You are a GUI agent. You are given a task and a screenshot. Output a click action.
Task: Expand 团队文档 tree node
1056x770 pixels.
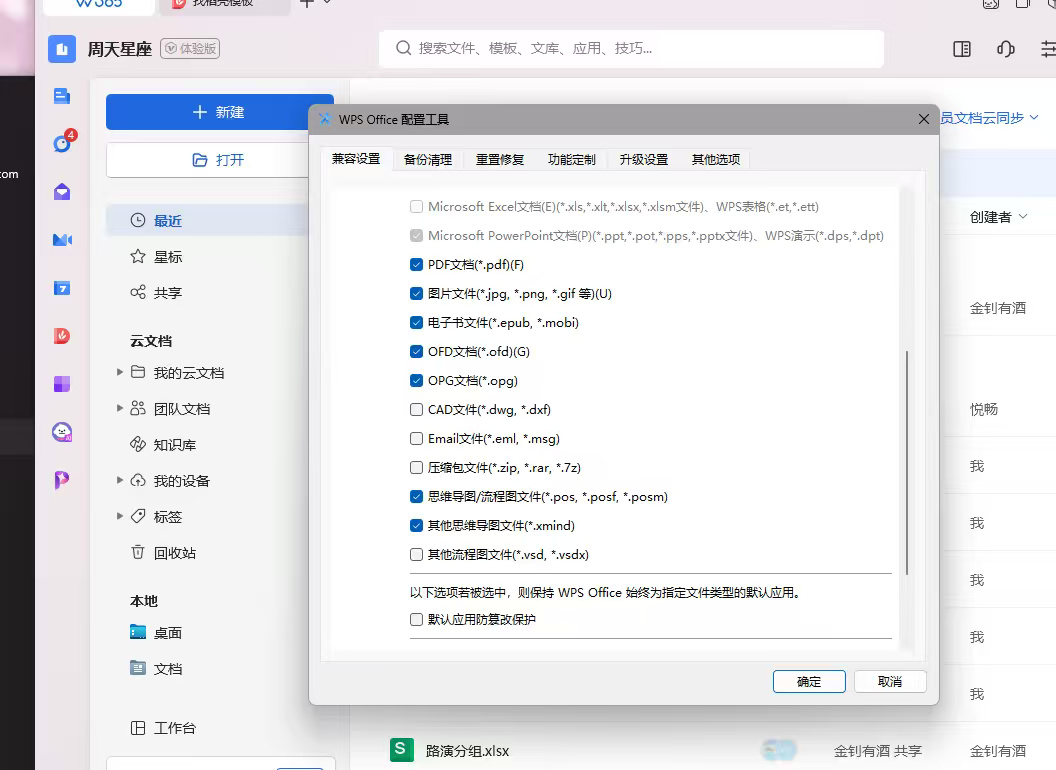tap(119, 408)
